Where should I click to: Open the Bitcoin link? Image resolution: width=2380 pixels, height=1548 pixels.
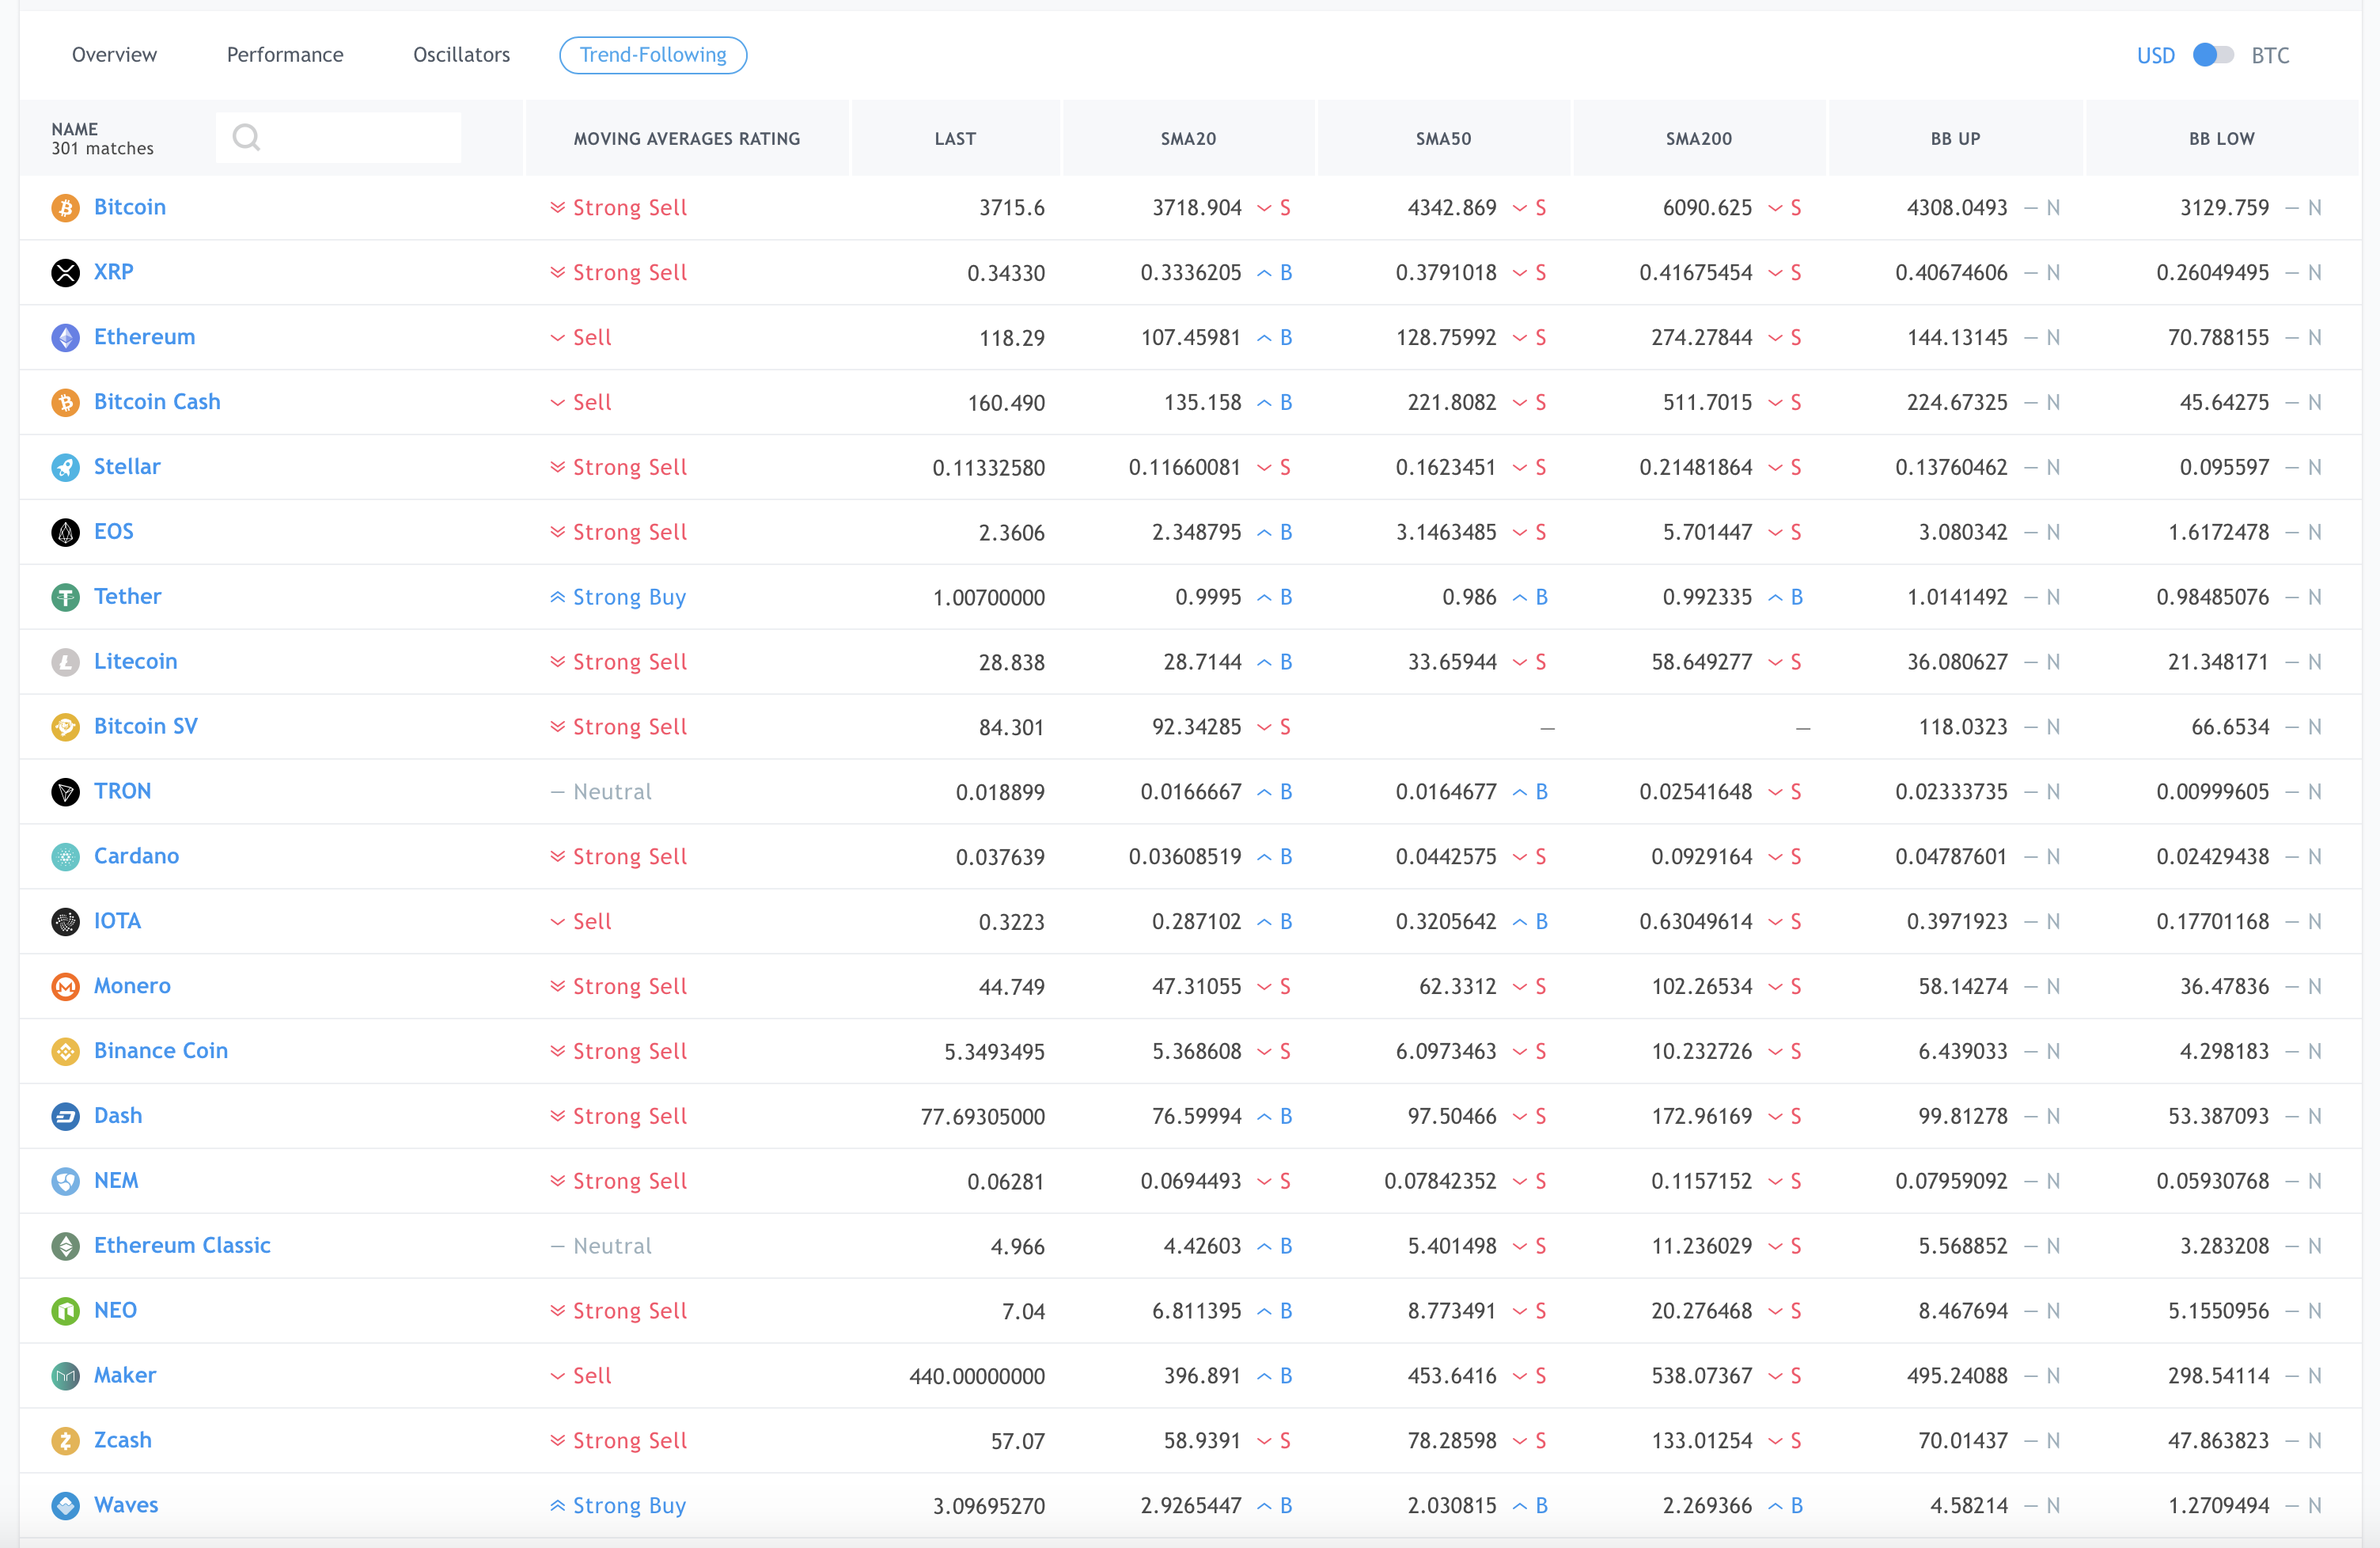click(x=130, y=207)
